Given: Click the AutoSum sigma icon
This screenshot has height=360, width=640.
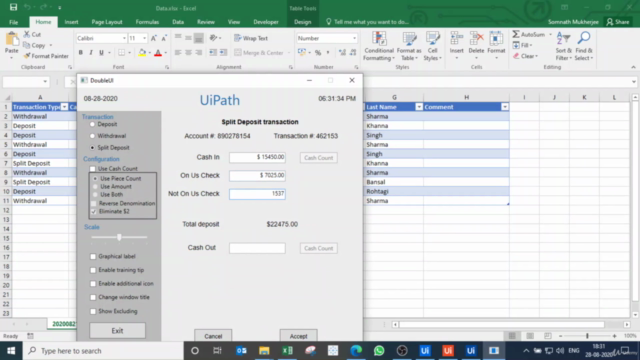Looking at the screenshot, I should [x=516, y=34].
